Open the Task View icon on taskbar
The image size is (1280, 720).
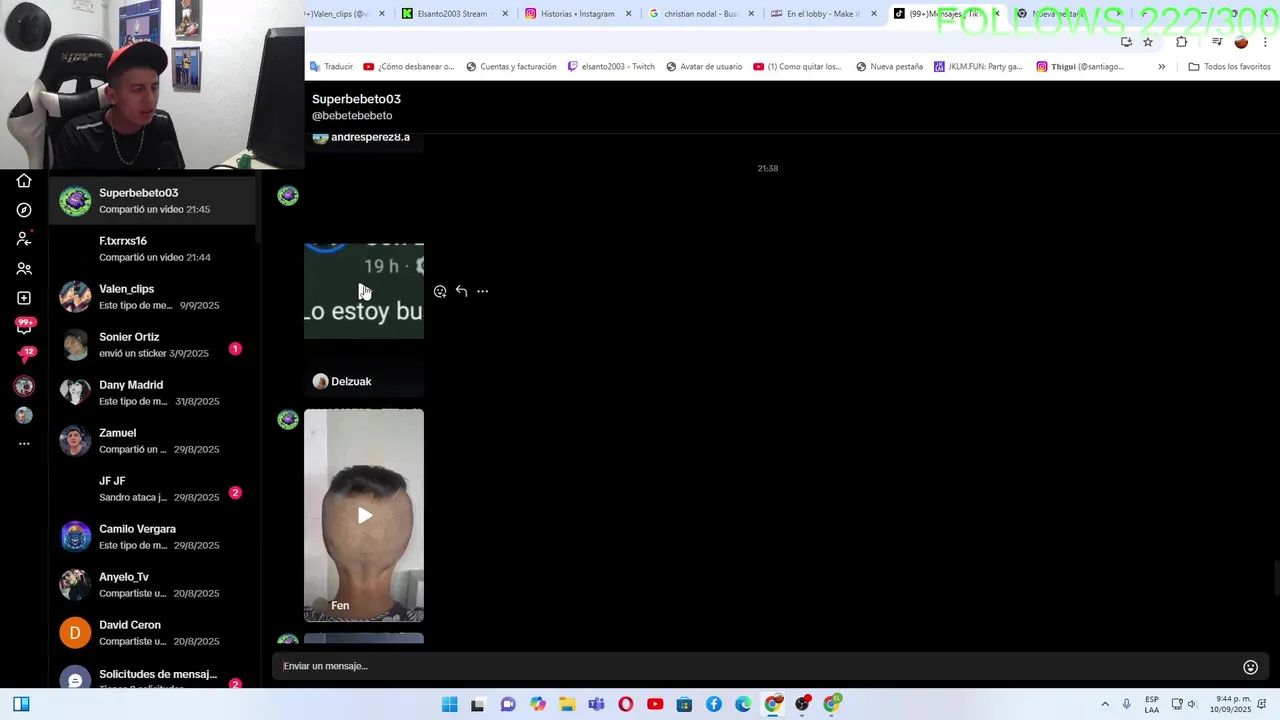(x=478, y=705)
